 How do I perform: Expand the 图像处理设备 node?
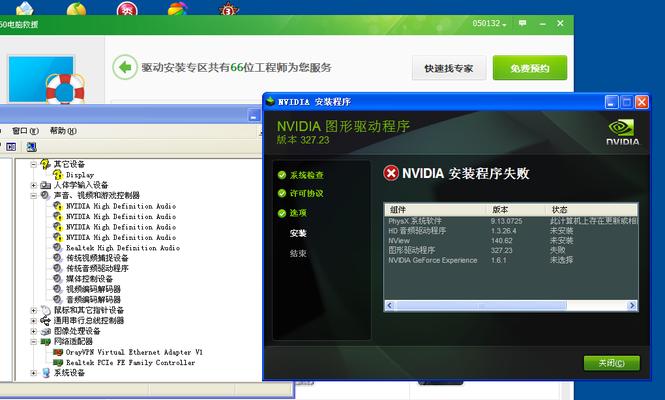pos(34,331)
